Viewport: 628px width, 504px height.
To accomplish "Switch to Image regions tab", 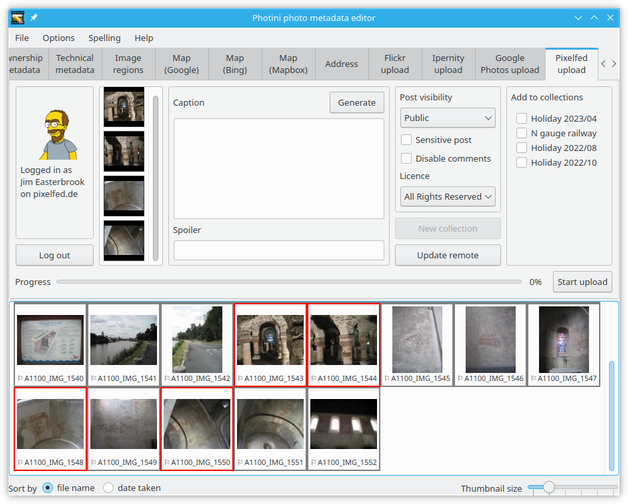I will [x=128, y=64].
